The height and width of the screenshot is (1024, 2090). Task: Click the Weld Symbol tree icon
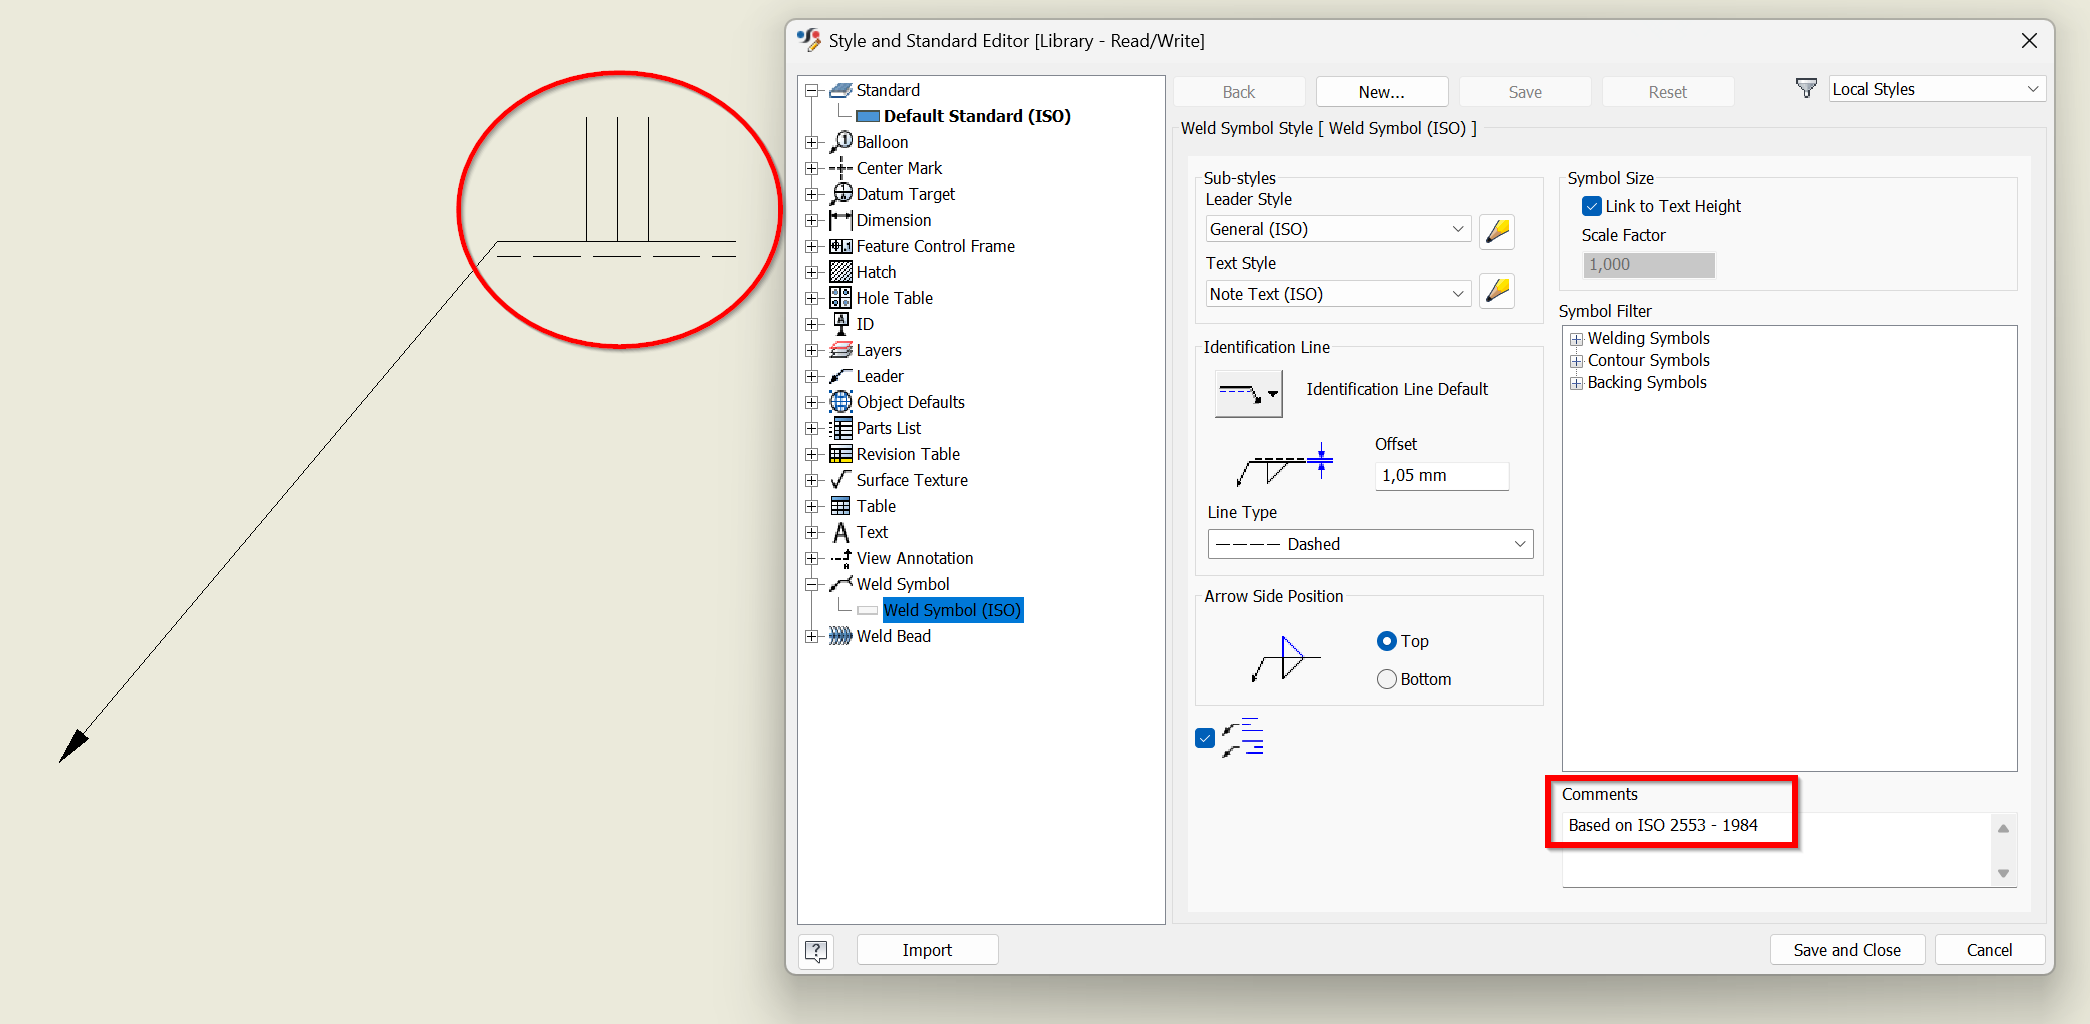[x=841, y=584]
